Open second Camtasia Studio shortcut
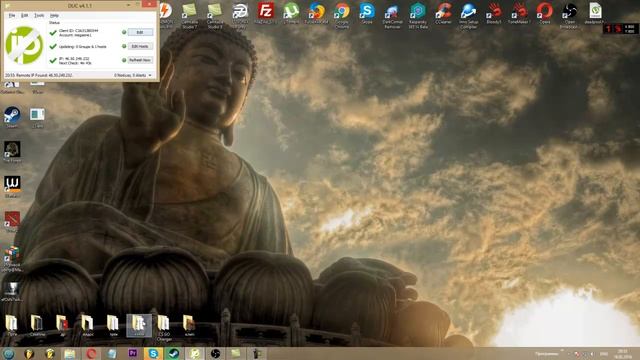Image resolution: width=640 pixels, height=360 pixels. (x=215, y=15)
